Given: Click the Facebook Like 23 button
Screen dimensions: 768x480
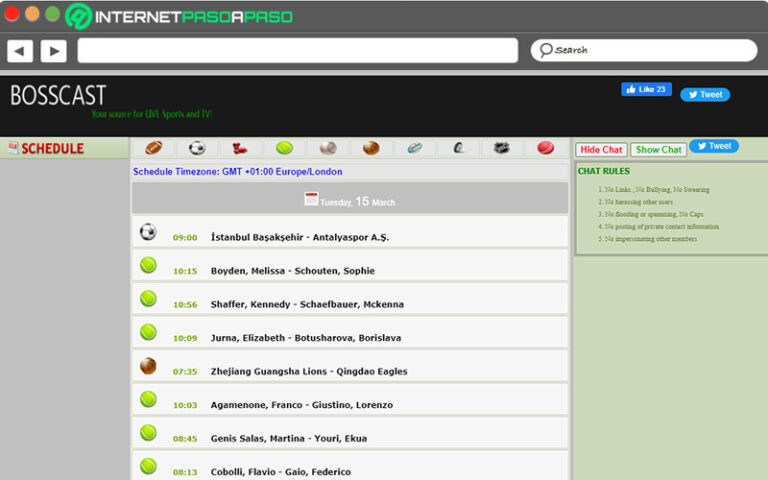Looking at the screenshot, I should (x=646, y=89).
